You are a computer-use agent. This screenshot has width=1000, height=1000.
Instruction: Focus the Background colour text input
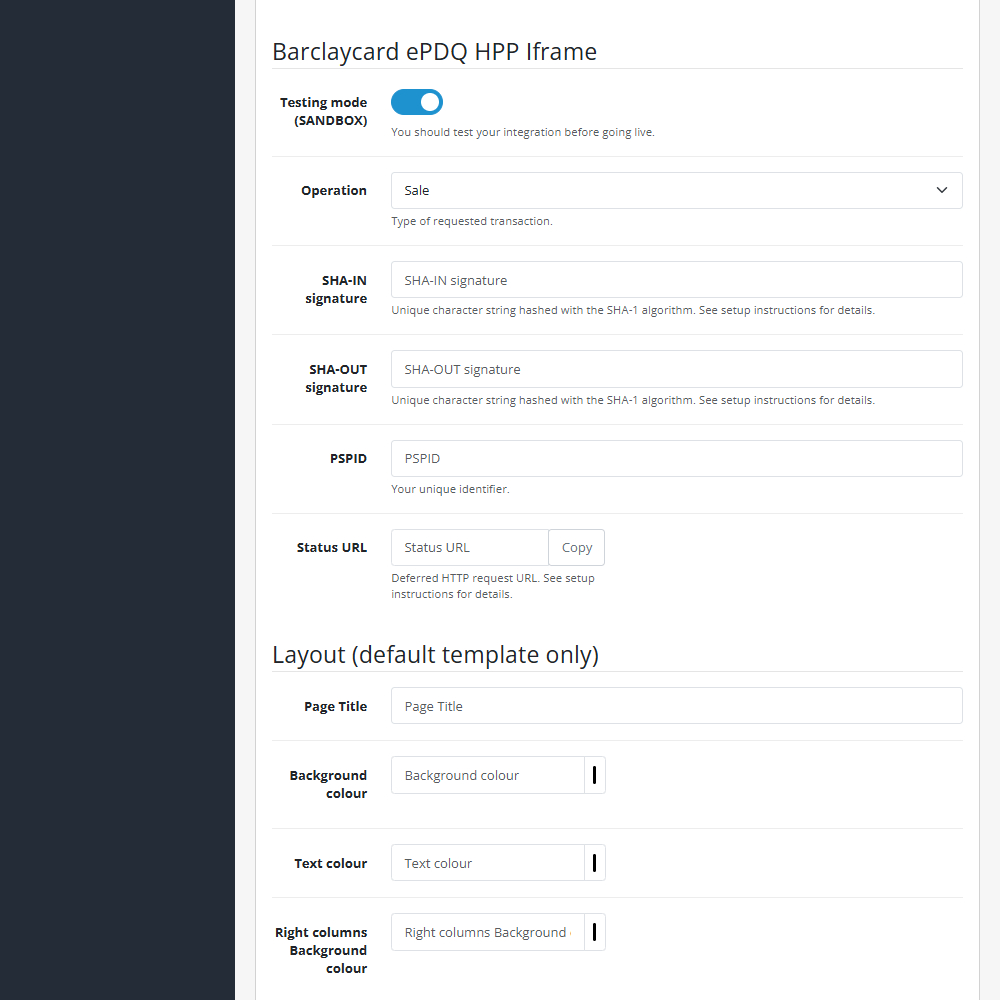[487, 775]
